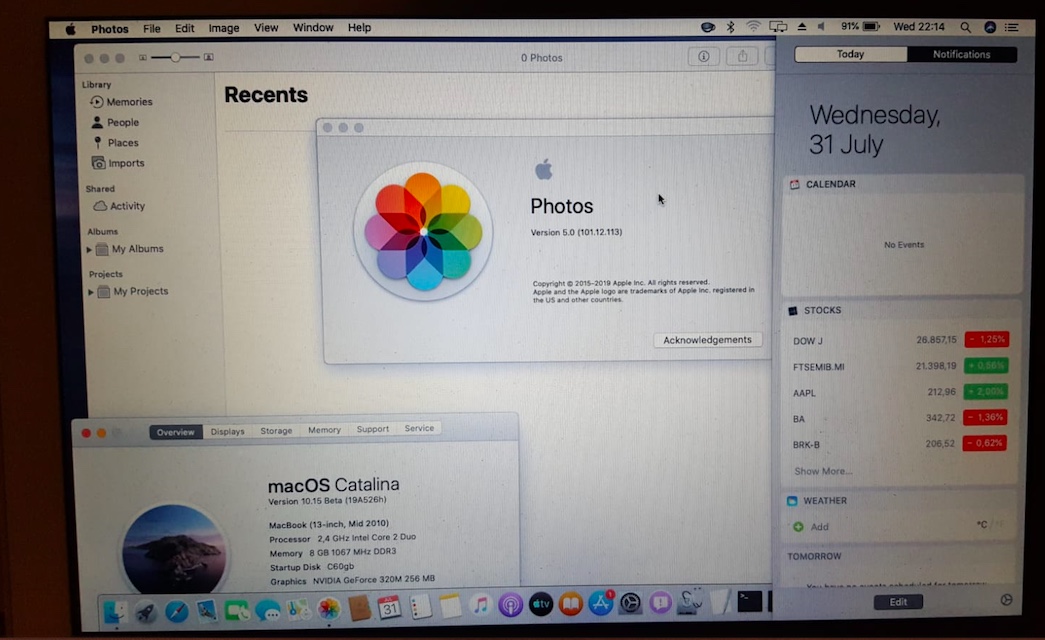
Task: Click the FTSEMIB.MI stock row
Action: (900, 366)
